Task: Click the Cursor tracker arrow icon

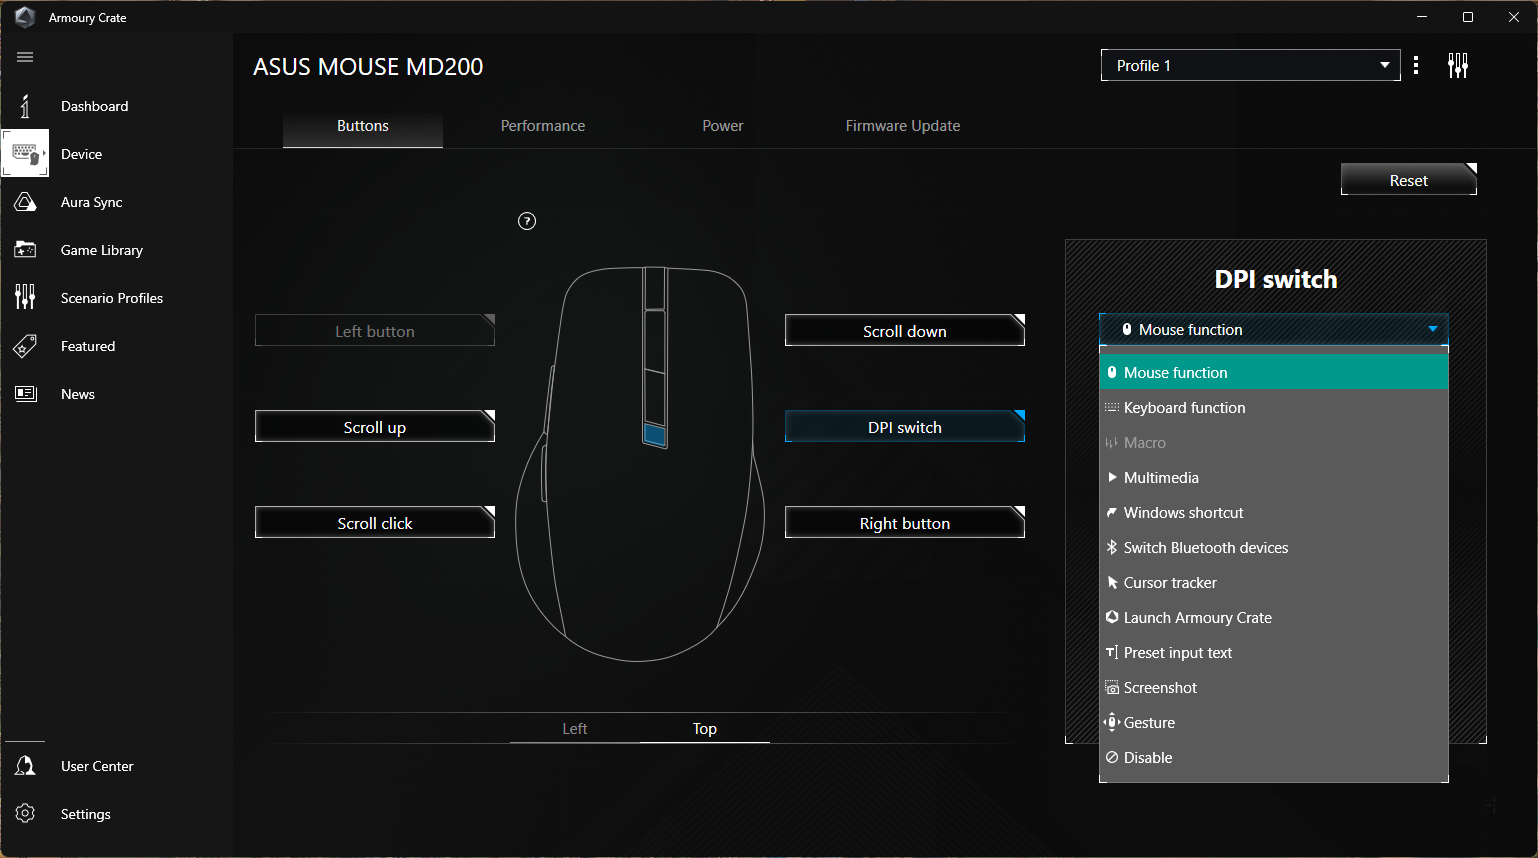Action: pyautogui.click(x=1112, y=582)
